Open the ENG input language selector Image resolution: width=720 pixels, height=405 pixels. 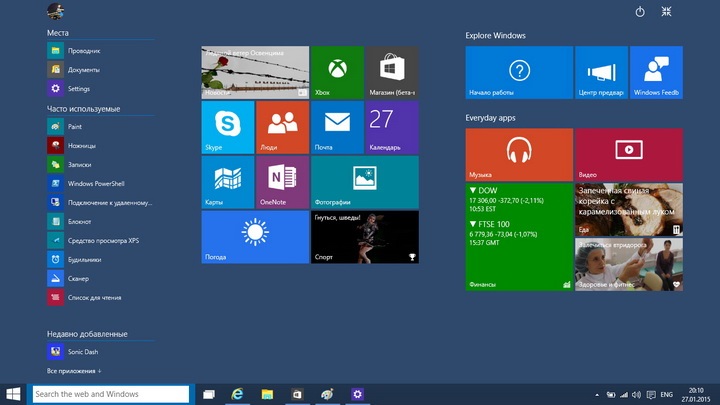click(667, 395)
